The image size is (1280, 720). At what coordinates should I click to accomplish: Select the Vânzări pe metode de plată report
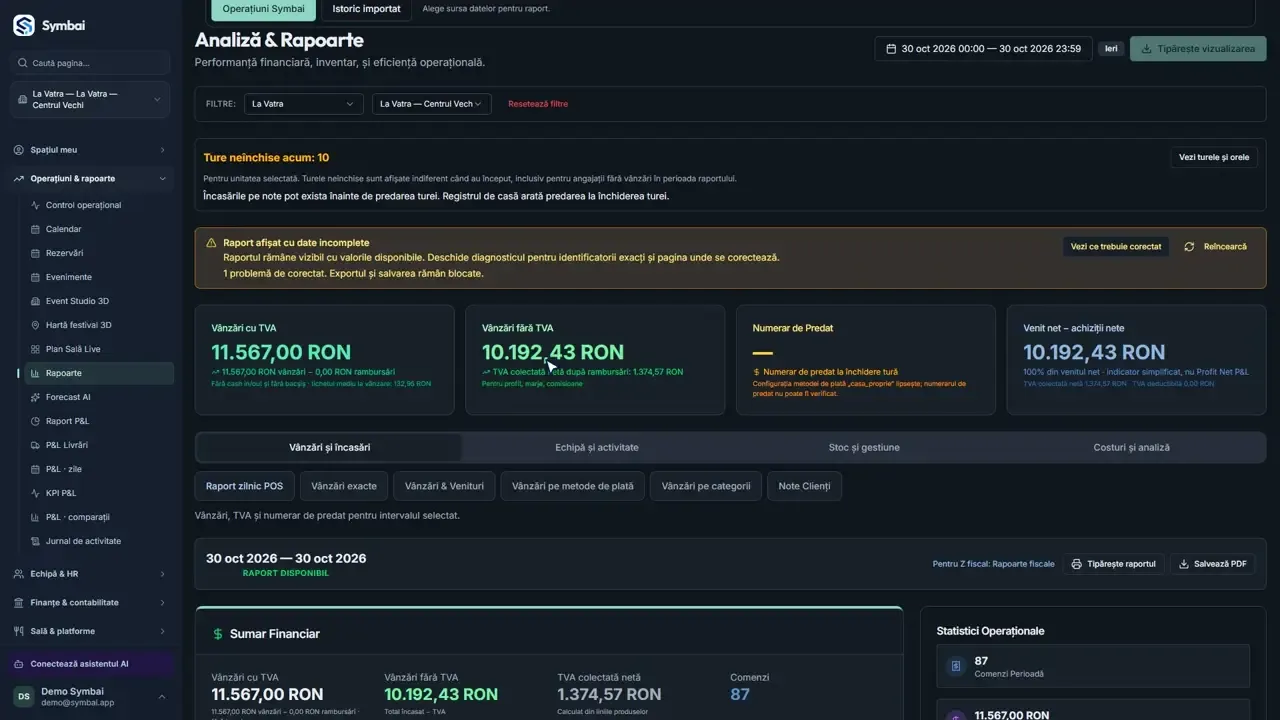coord(572,487)
